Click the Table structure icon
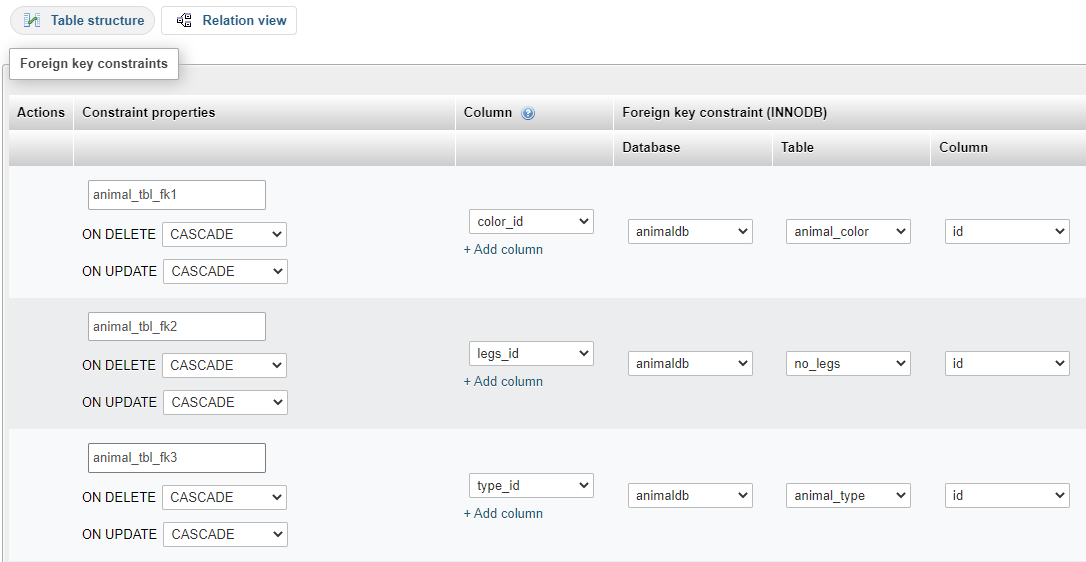Screen dimensions: 1086x562 point(32,21)
